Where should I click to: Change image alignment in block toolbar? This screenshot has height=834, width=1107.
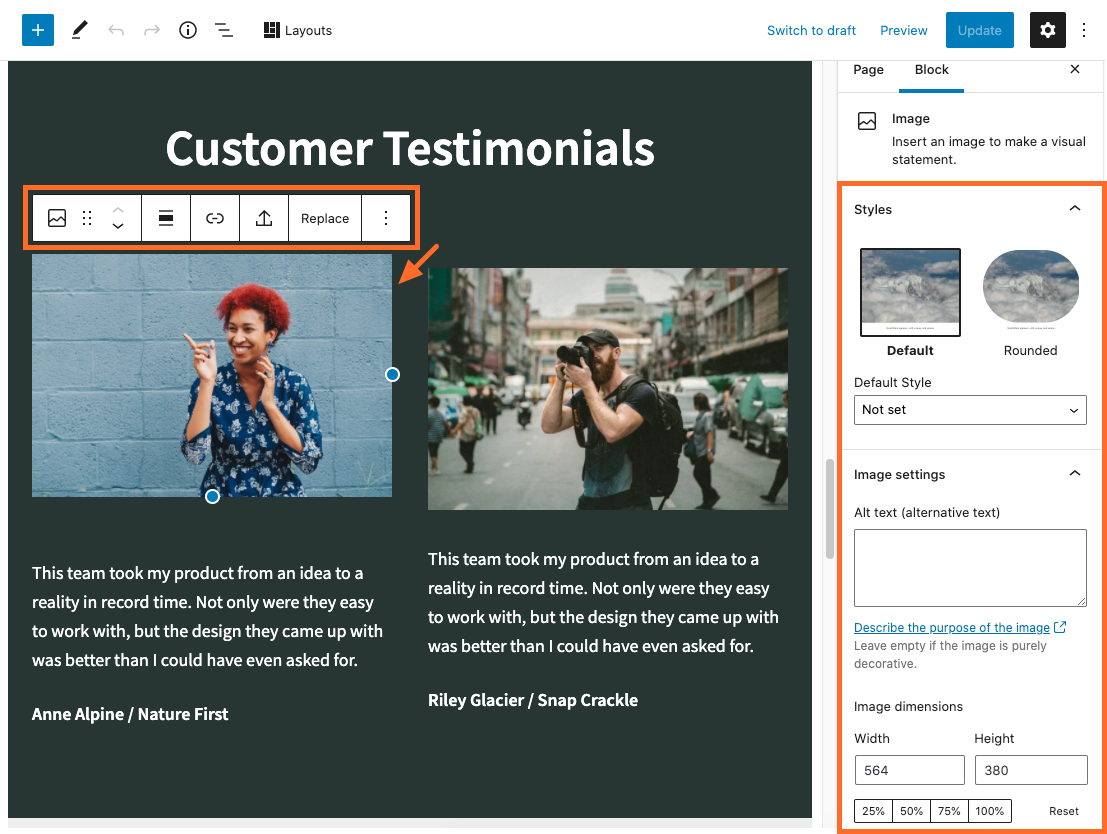(166, 218)
